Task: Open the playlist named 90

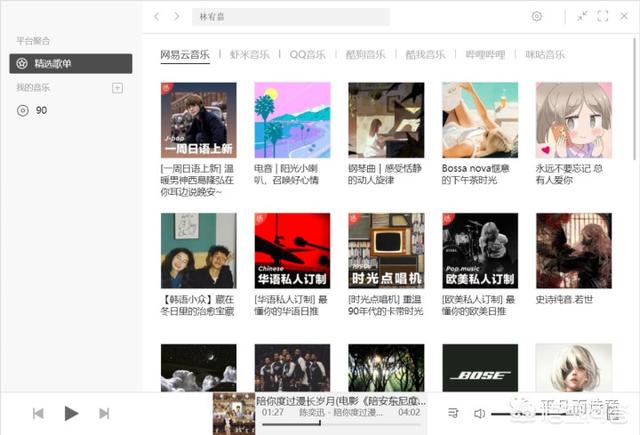Action: tap(40, 110)
